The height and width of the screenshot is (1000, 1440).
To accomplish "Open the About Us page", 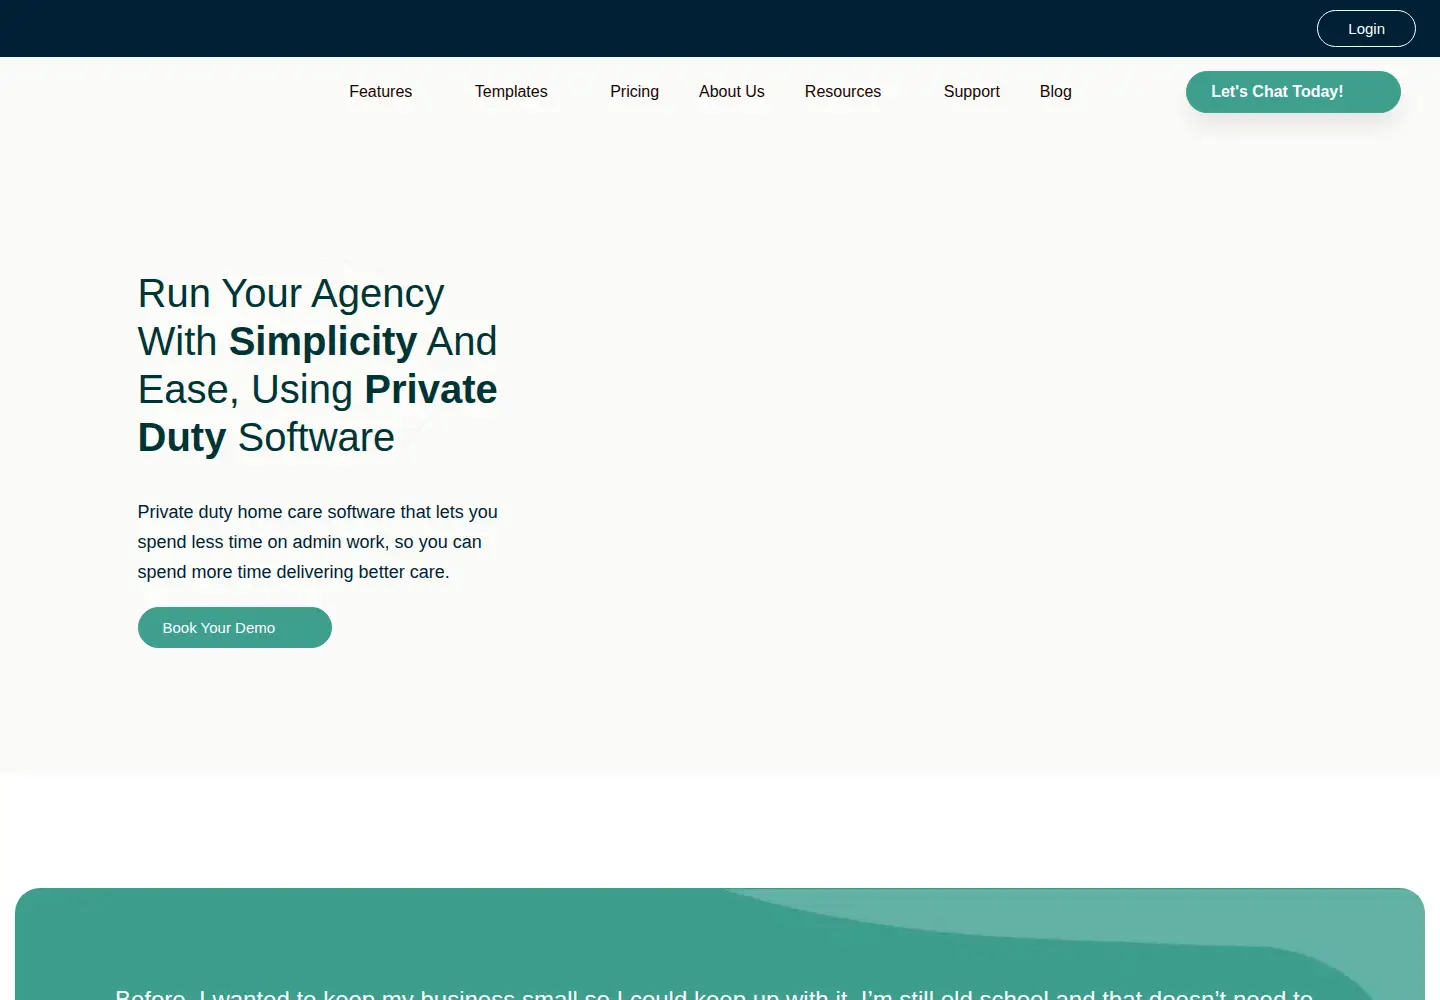I will [x=731, y=91].
